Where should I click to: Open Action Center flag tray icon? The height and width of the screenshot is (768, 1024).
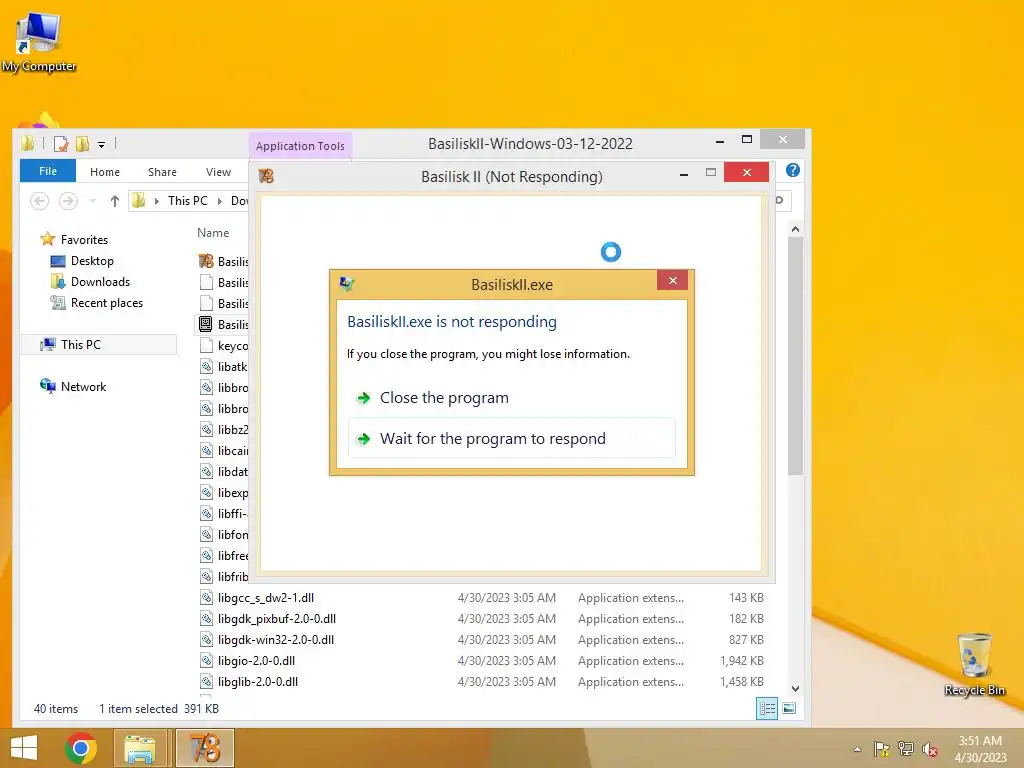(x=881, y=749)
